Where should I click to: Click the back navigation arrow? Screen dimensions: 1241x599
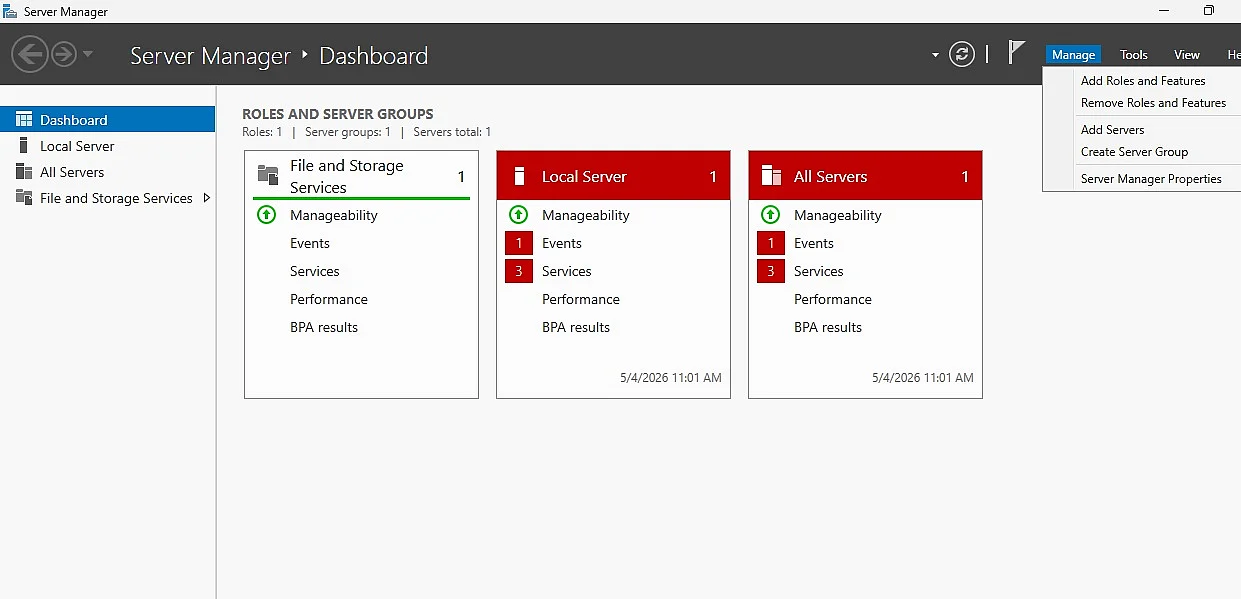coord(31,54)
